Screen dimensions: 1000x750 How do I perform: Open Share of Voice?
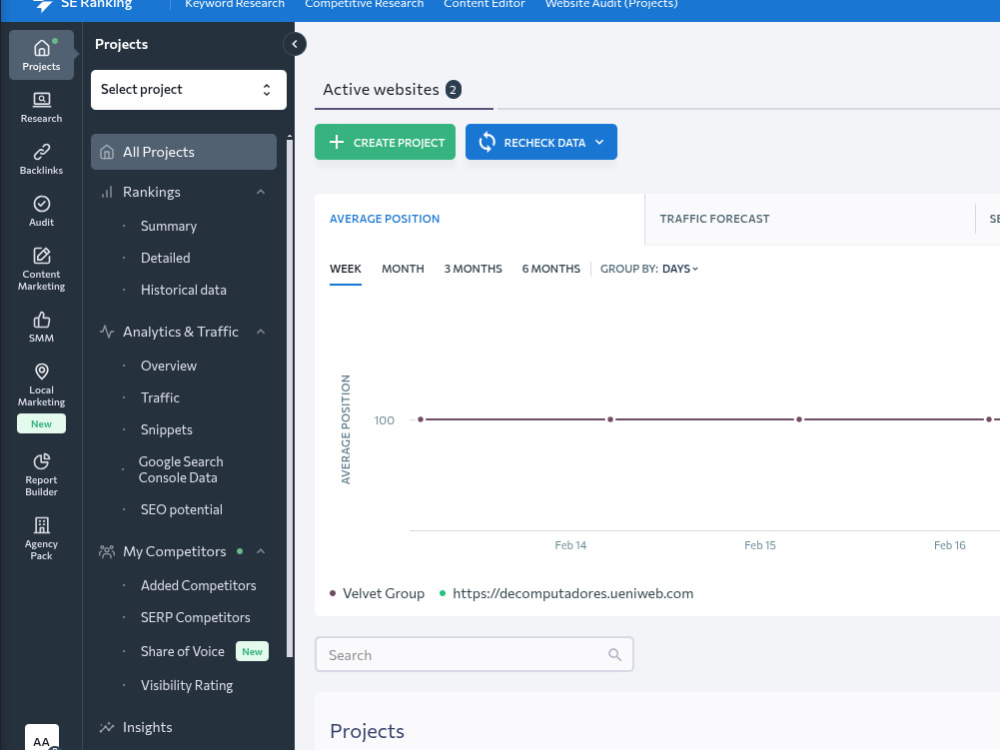(x=182, y=651)
